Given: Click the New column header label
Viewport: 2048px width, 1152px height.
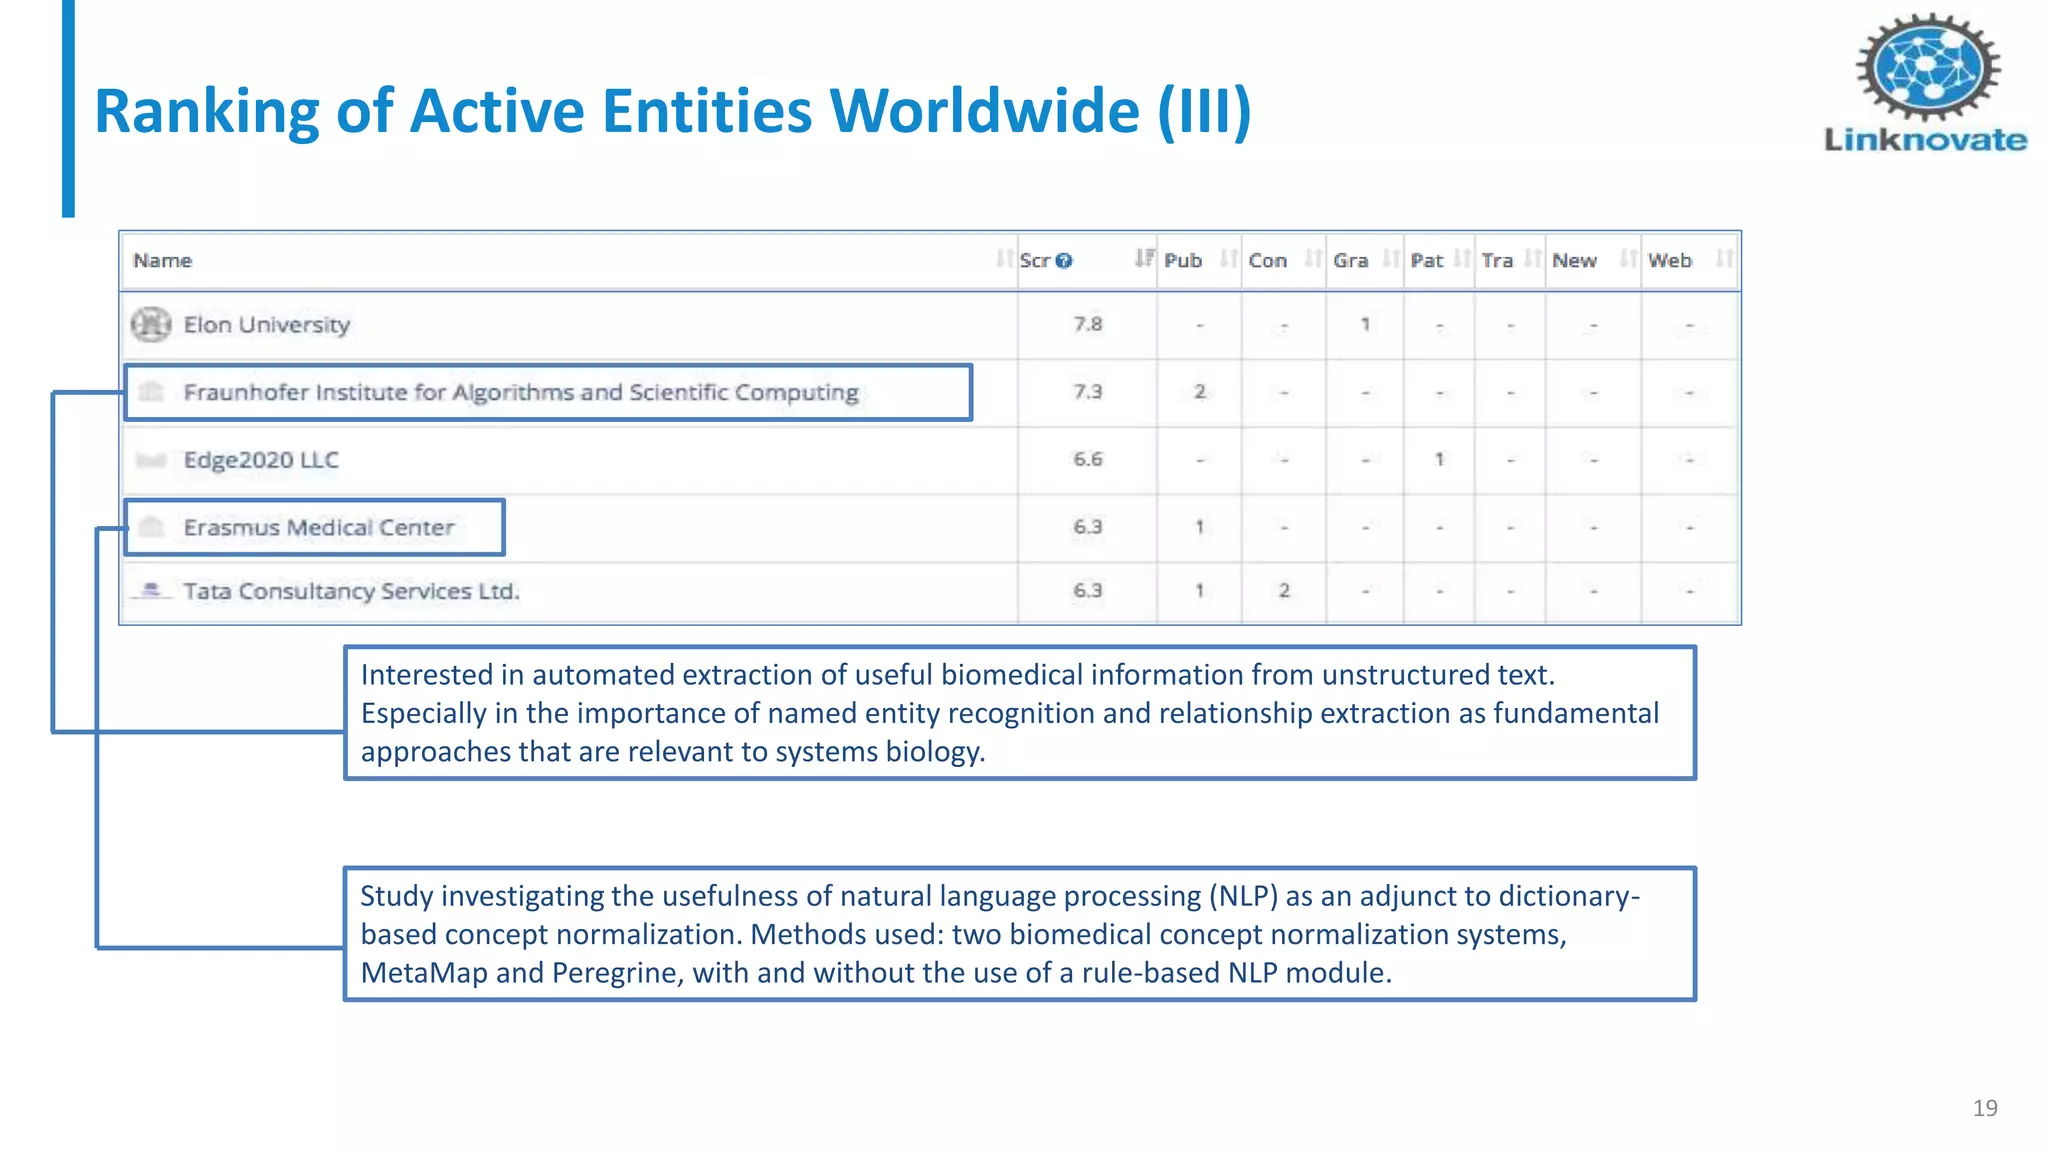Looking at the screenshot, I should coord(1574,261).
